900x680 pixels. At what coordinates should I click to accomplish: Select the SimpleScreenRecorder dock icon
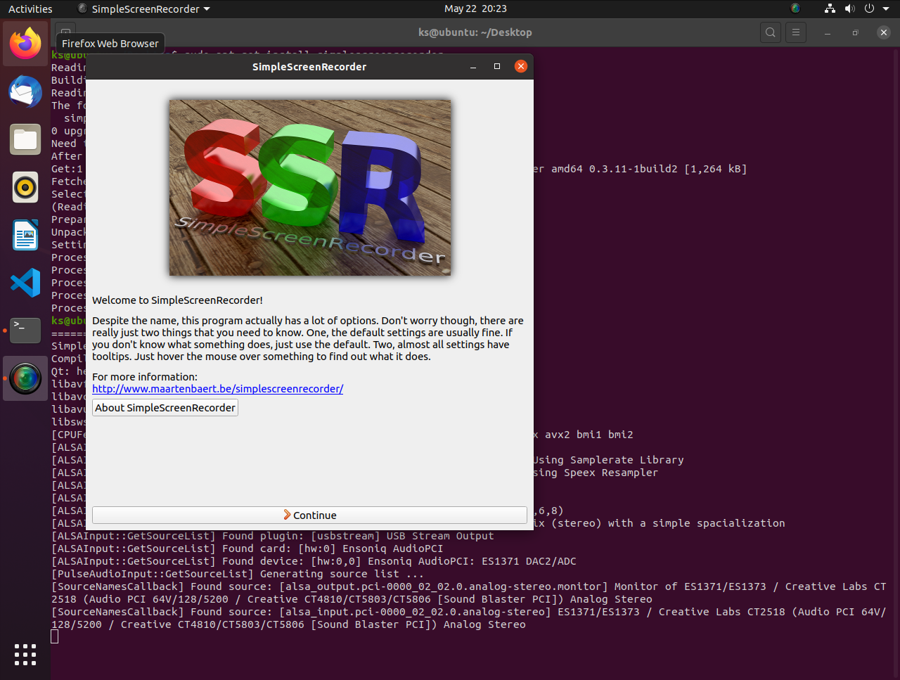tap(25, 378)
